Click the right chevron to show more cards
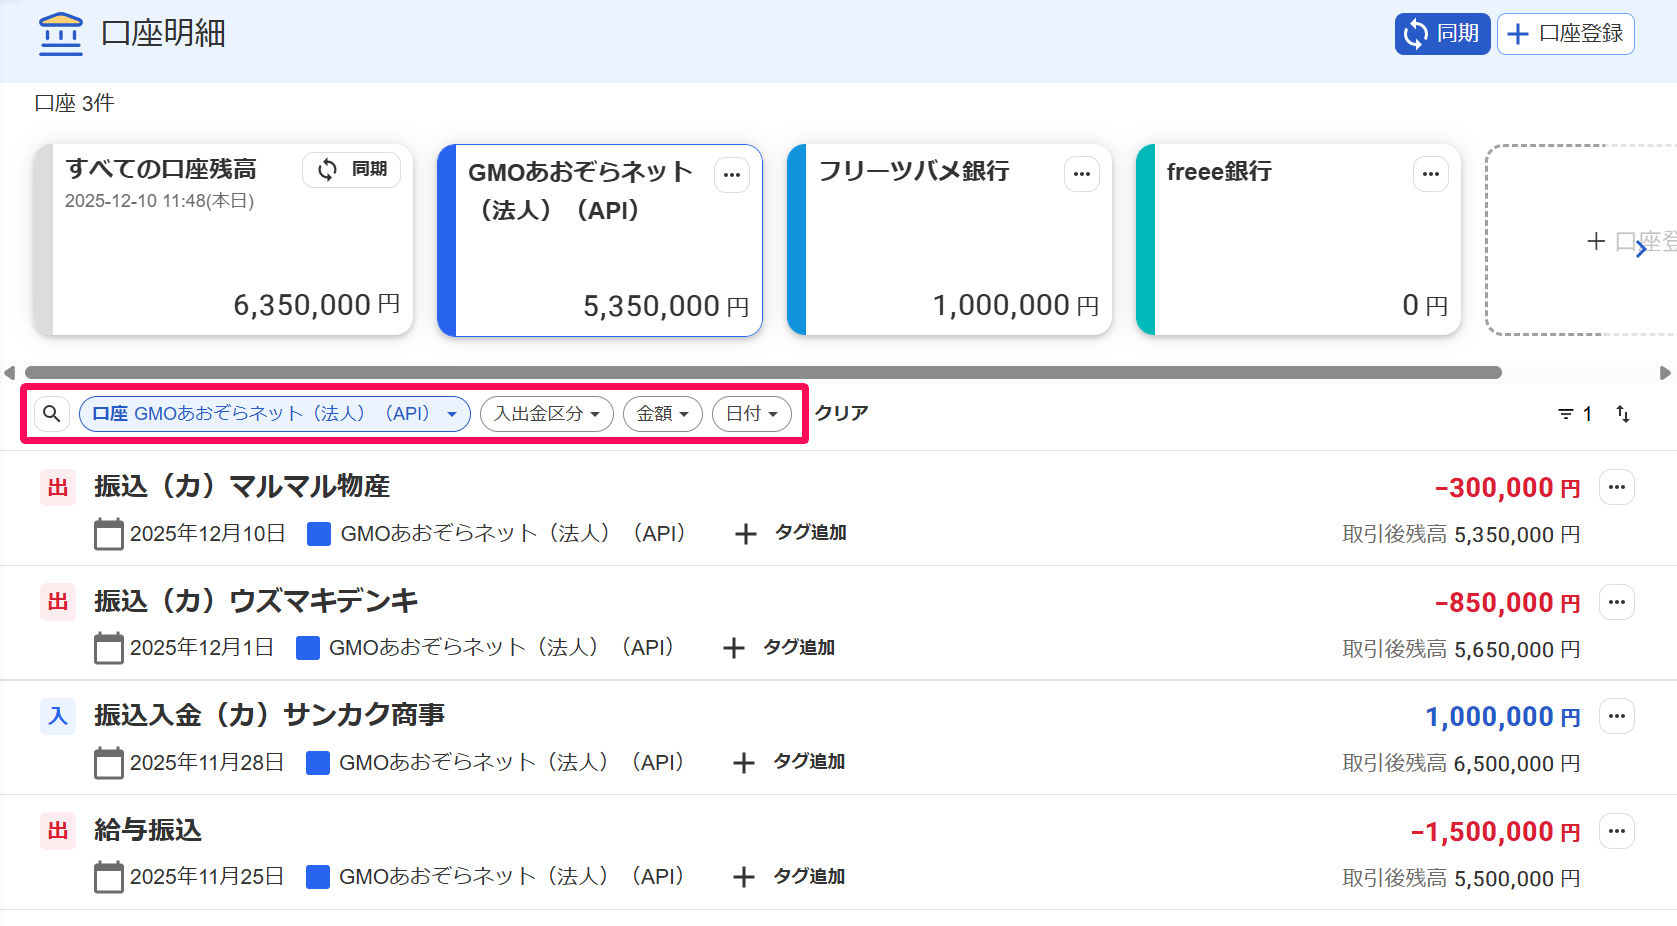 click(1641, 249)
